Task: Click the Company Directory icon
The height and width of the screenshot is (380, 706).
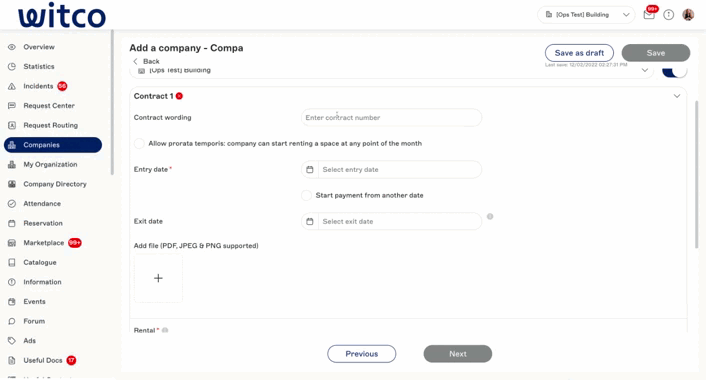Action: (x=12, y=184)
